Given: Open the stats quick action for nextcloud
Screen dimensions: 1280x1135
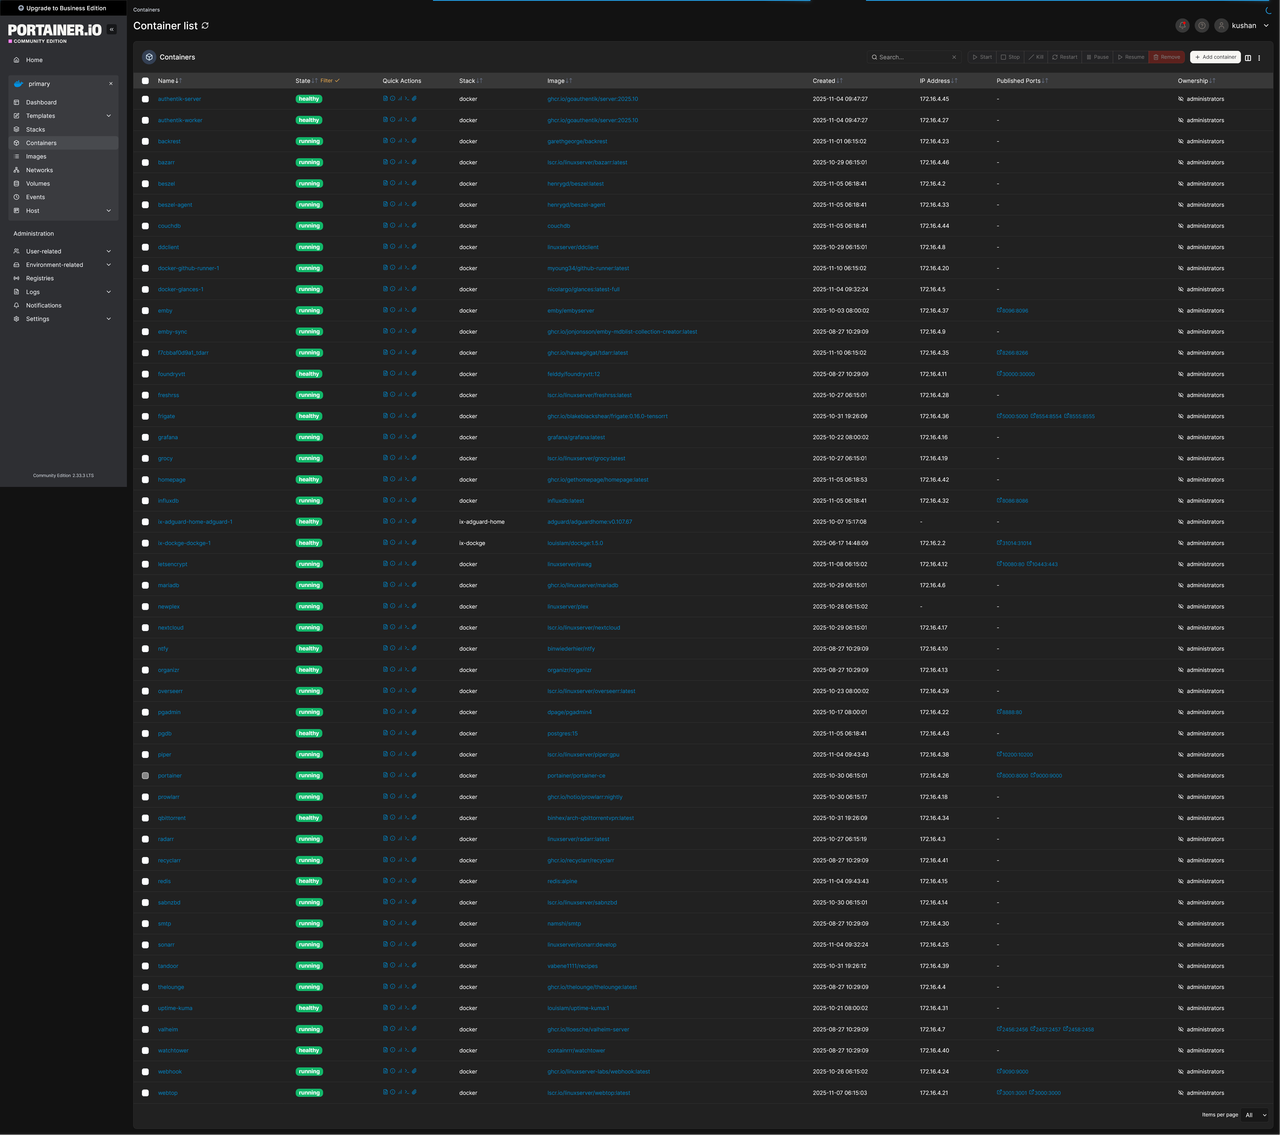Looking at the screenshot, I should pos(400,628).
